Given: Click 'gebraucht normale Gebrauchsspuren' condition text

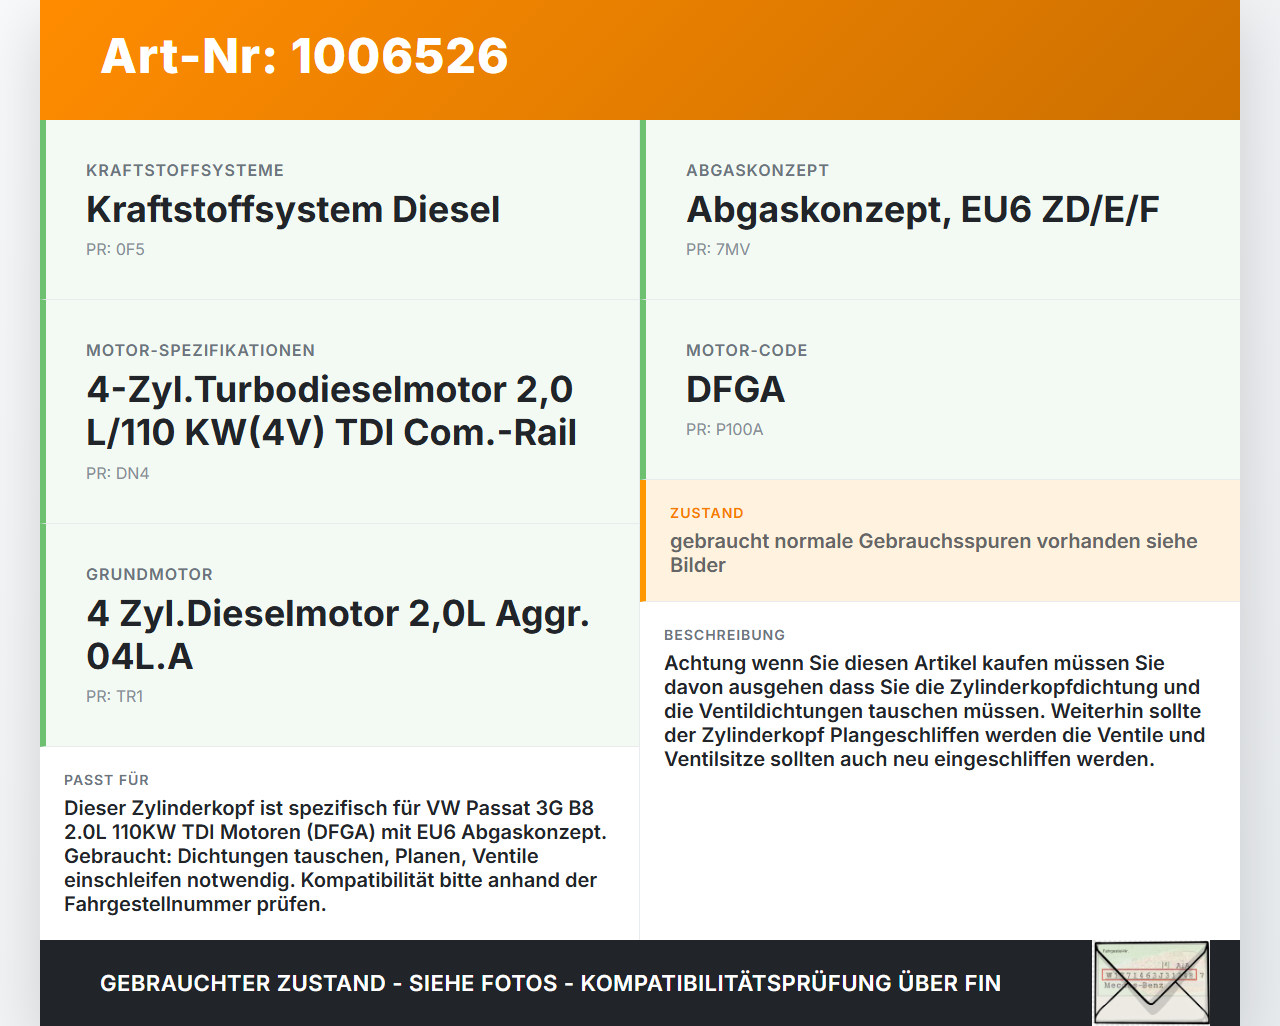Looking at the screenshot, I should [x=934, y=553].
